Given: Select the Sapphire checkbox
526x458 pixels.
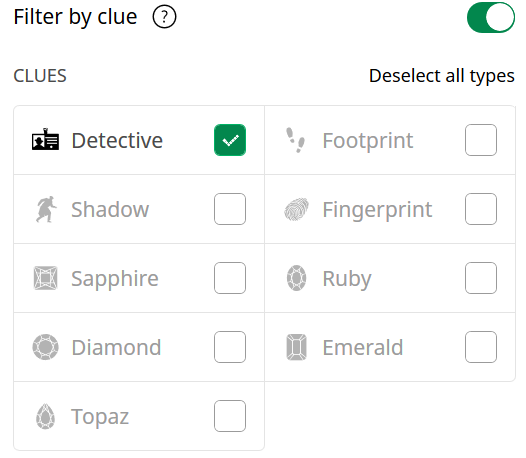Looking at the screenshot, I should [x=230, y=278].
